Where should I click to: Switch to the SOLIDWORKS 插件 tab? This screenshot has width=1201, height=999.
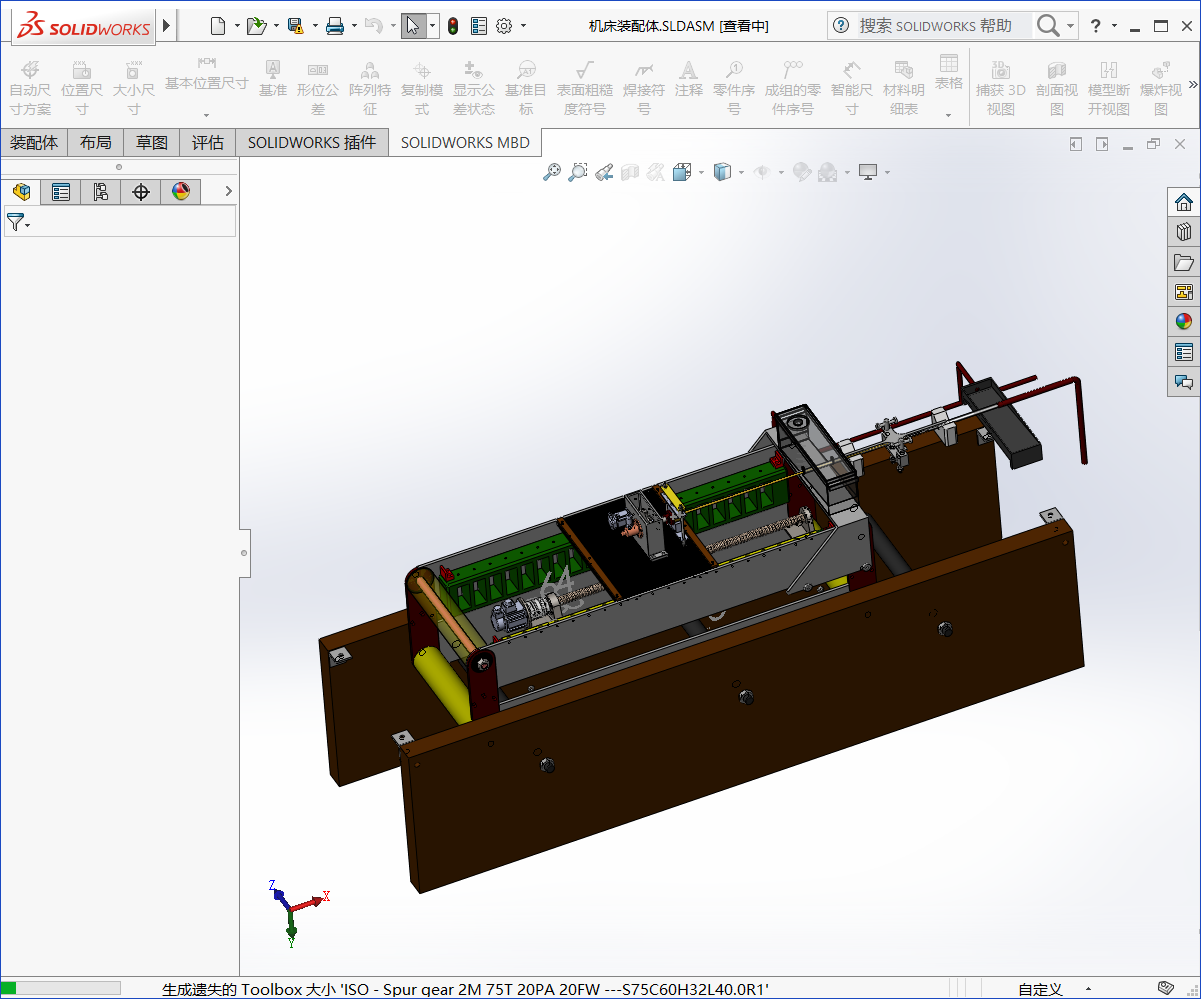click(312, 143)
